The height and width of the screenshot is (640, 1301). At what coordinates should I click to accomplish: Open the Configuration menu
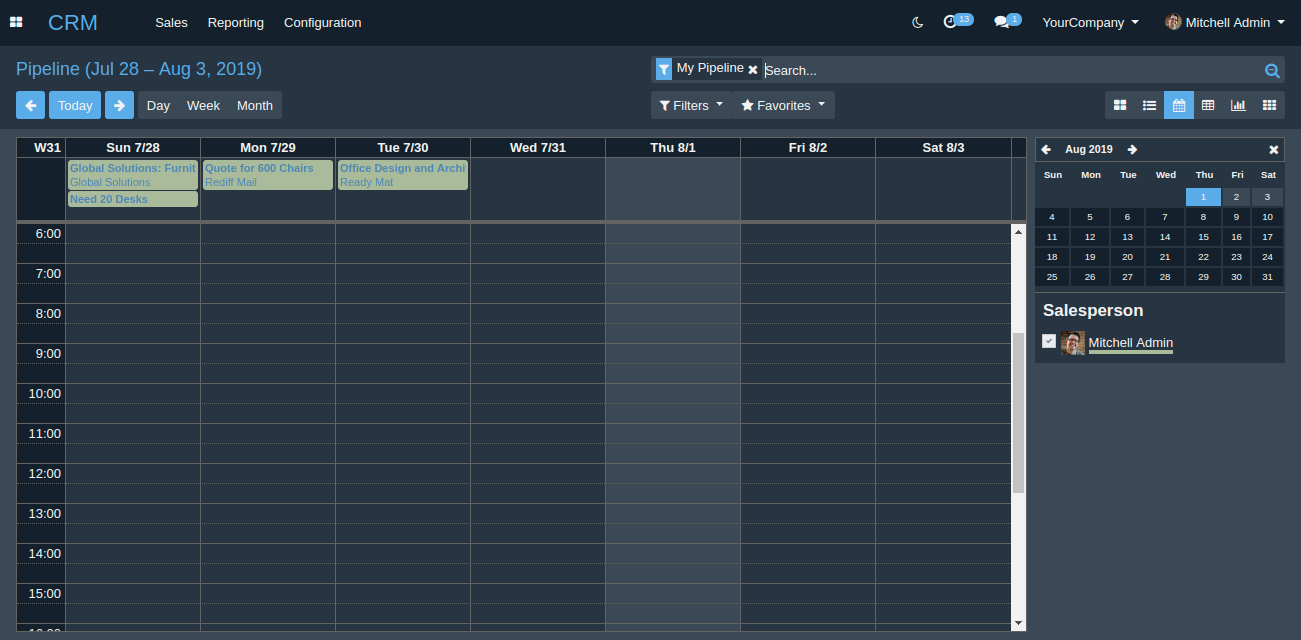pyautogui.click(x=322, y=22)
